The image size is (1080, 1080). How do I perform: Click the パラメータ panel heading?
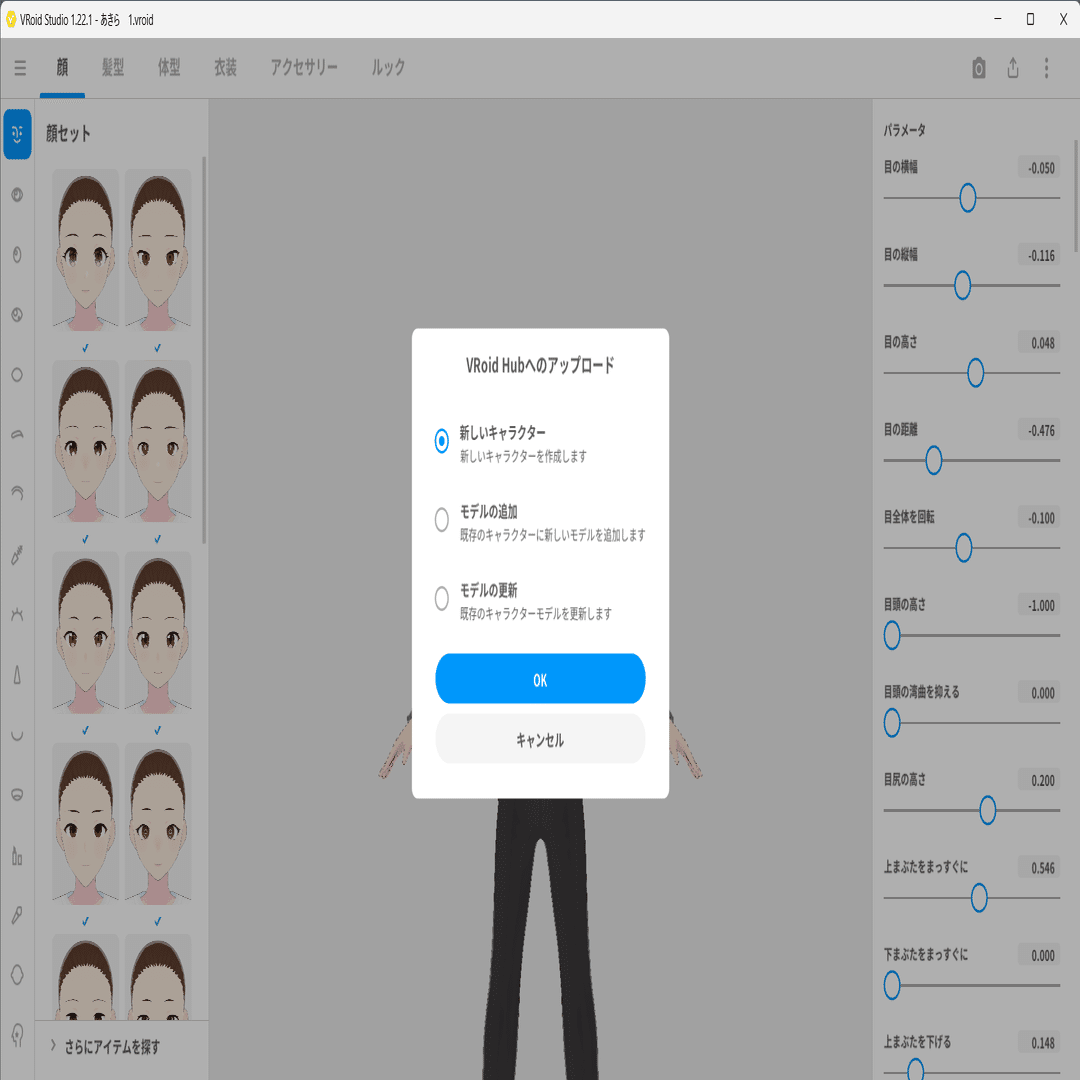[904, 129]
